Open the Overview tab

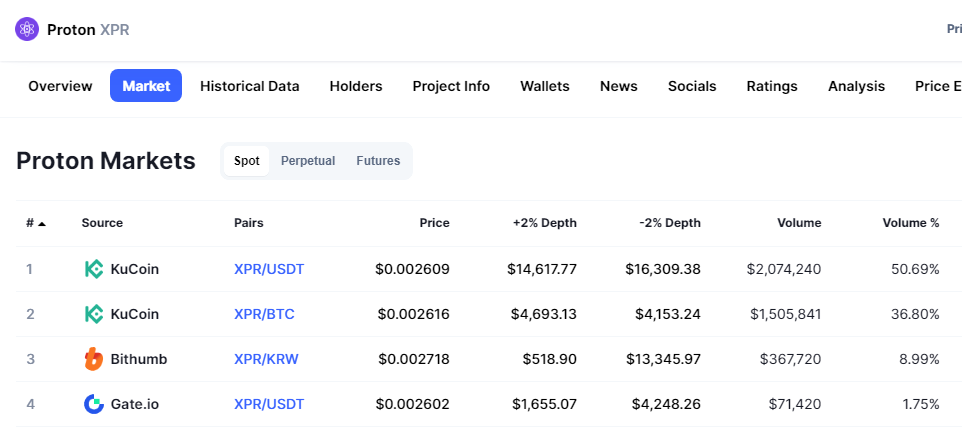coord(60,86)
